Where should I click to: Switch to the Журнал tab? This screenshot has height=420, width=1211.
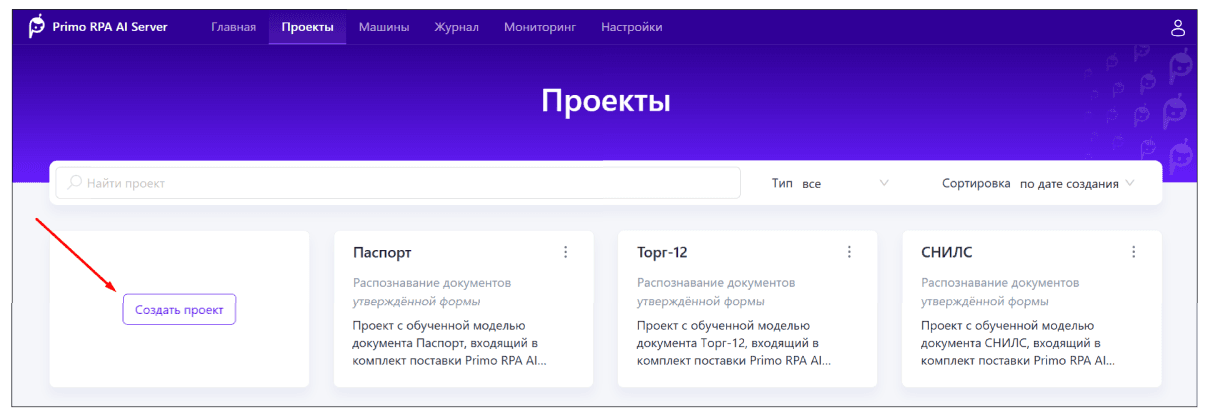click(456, 27)
